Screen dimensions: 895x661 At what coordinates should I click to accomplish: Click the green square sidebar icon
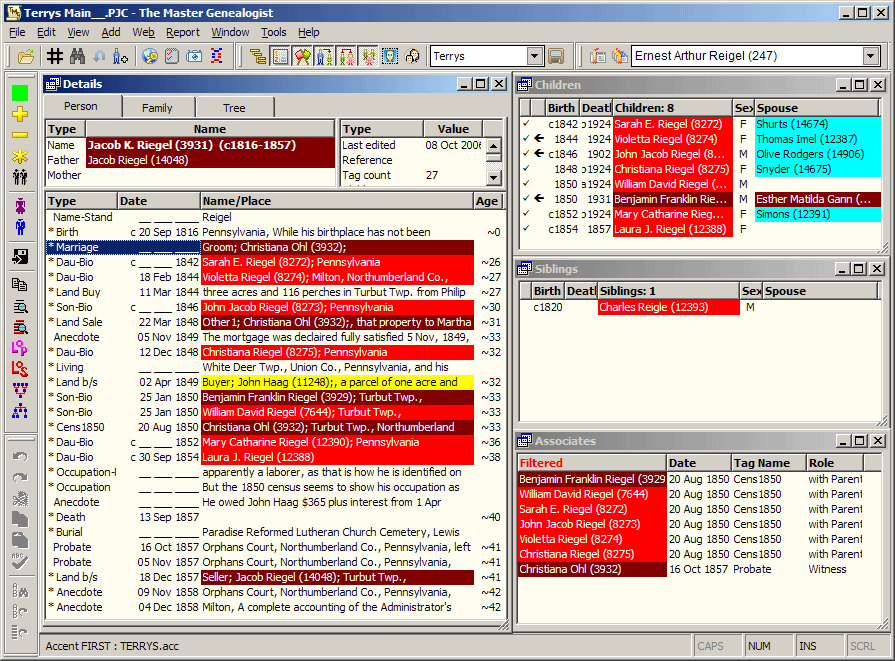[19, 93]
